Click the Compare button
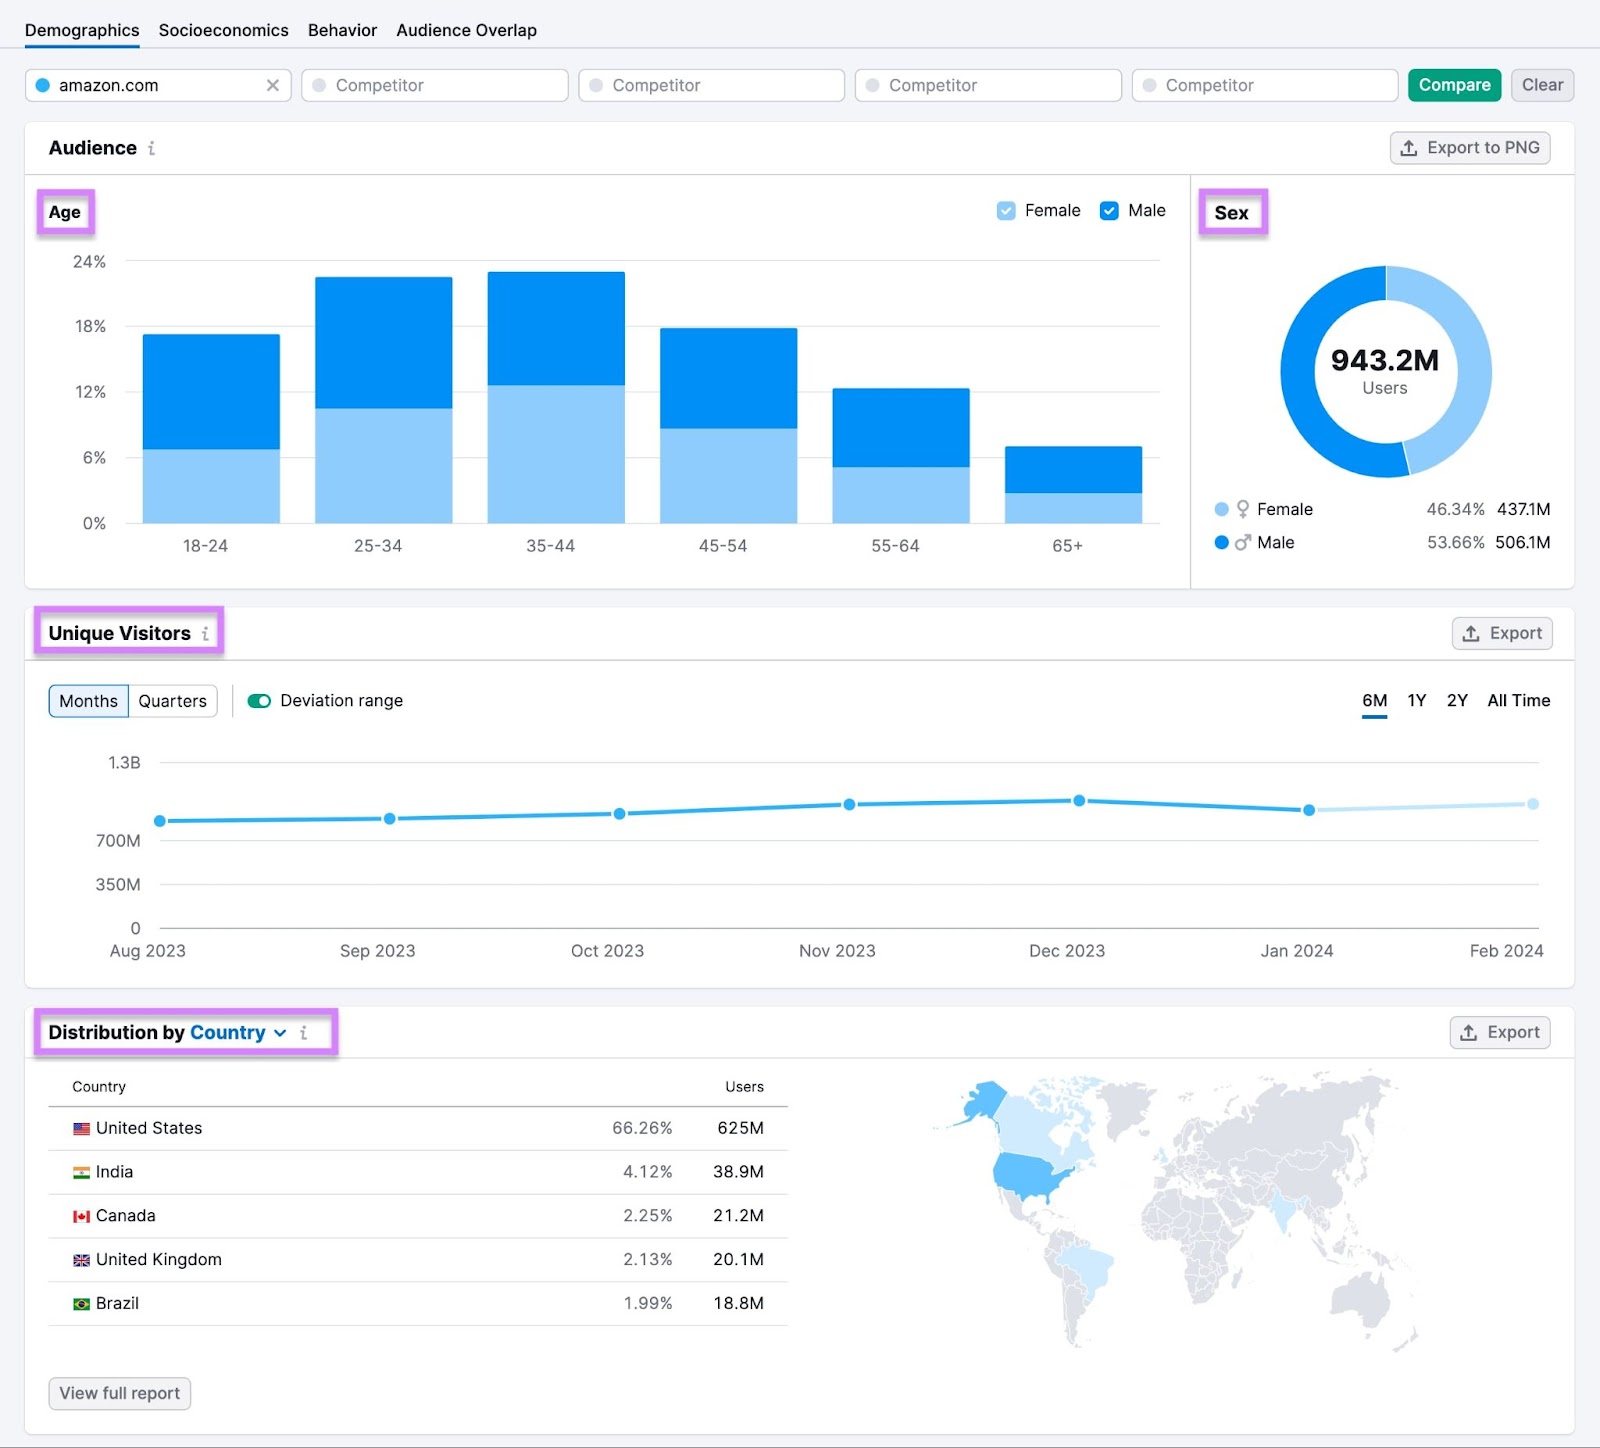Screen dimensions: 1600x1448 point(1454,85)
